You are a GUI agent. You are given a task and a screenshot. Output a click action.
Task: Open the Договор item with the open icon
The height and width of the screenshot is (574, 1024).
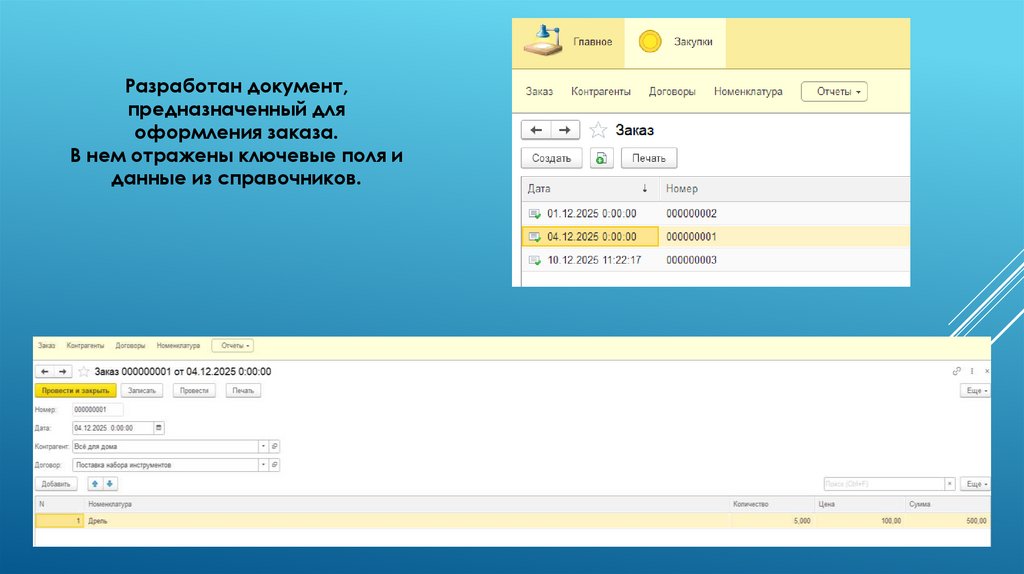pyautogui.click(x=274, y=465)
